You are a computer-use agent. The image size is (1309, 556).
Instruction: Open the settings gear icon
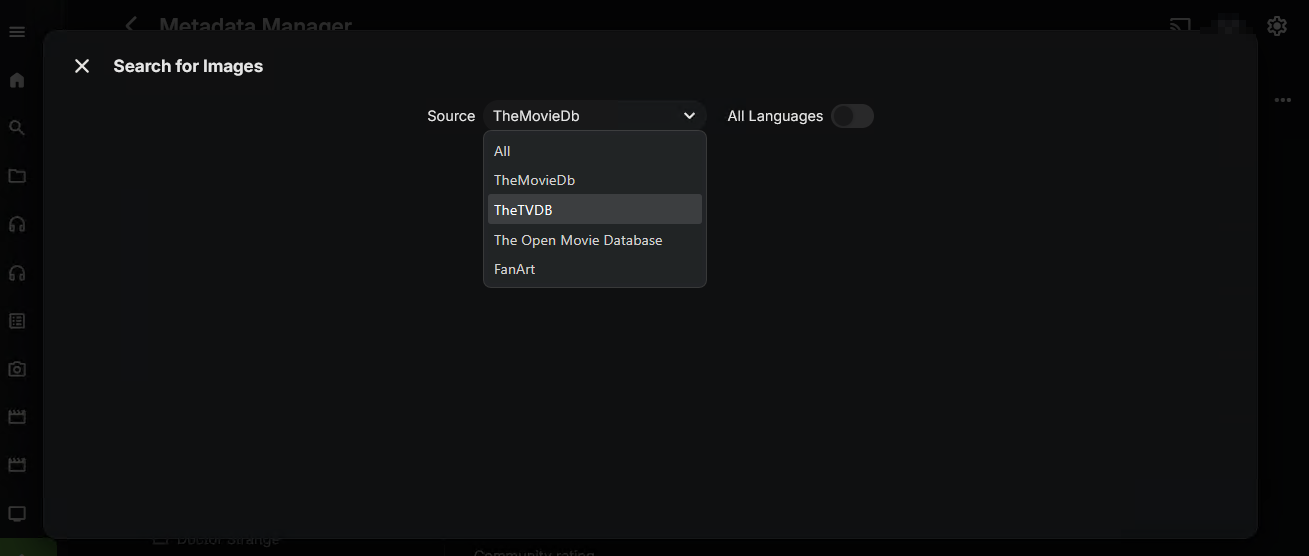pyautogui.click(x=1276, y=26)
